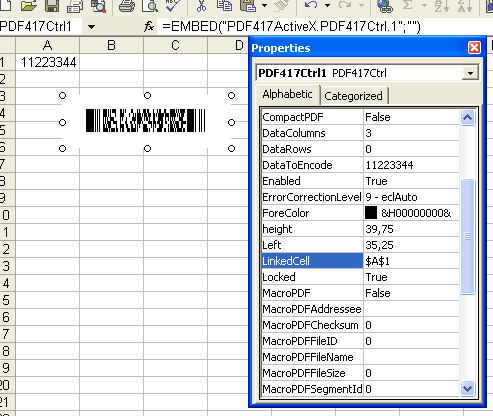Click the black ForeColor swatch
The image size is (493, 416).
pyautogui.click(x=371, y=213)
